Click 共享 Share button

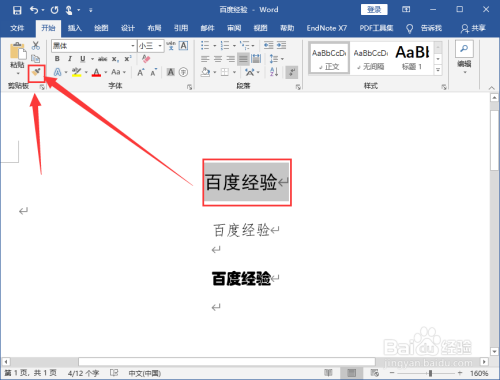473,28
